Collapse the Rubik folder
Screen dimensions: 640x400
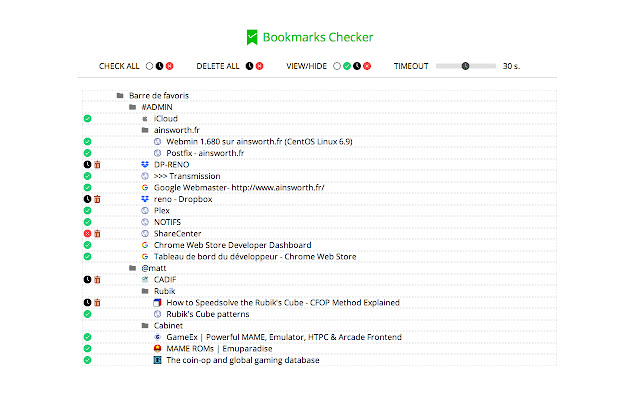(145, 291)
